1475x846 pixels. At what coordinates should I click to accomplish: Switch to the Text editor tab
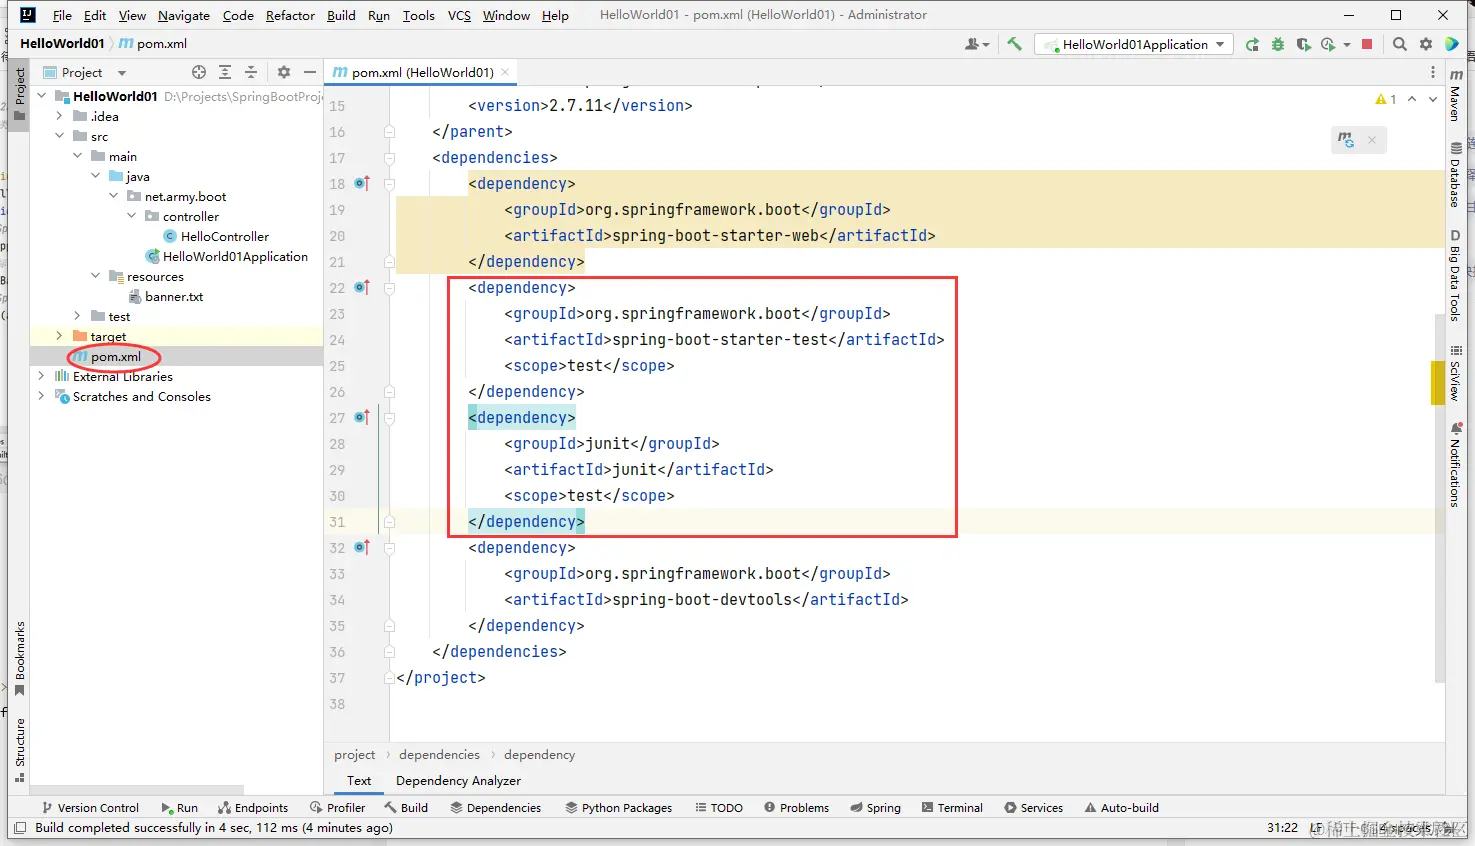click(x=359, y=781)
